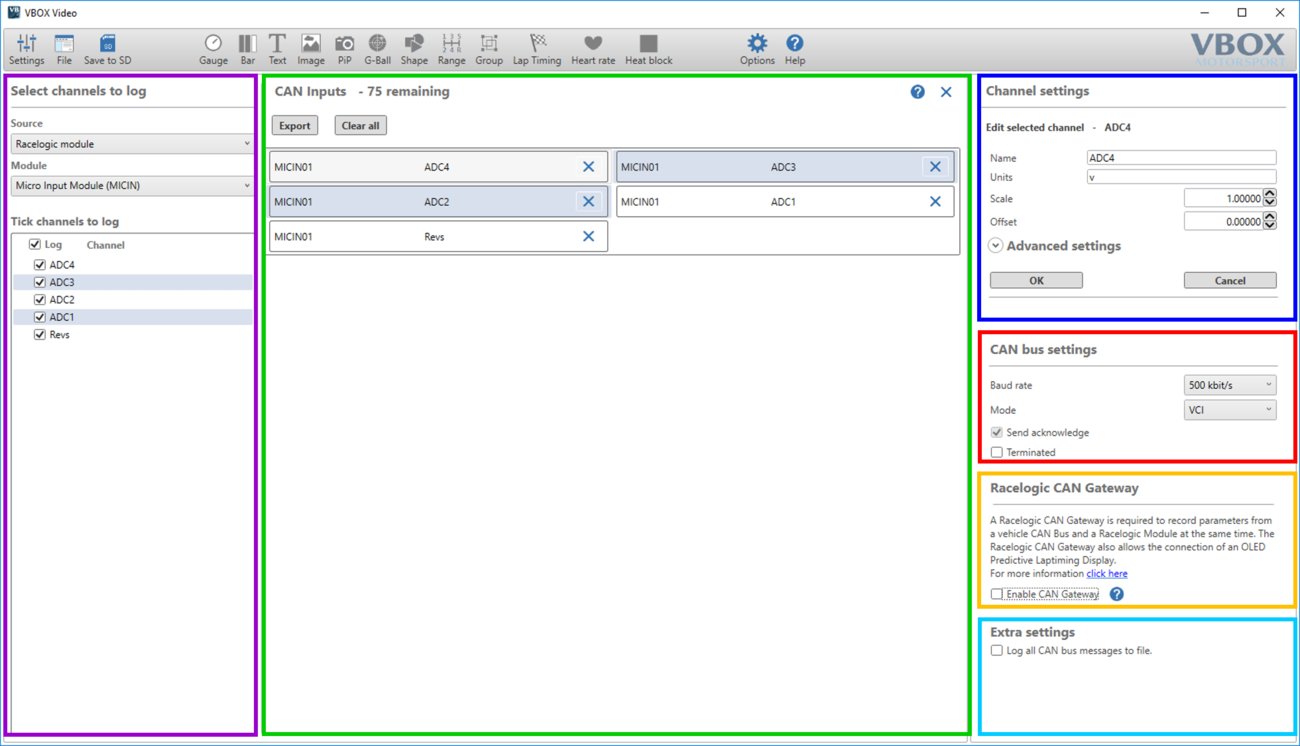Add a Bar element

[x=247, y=49]
